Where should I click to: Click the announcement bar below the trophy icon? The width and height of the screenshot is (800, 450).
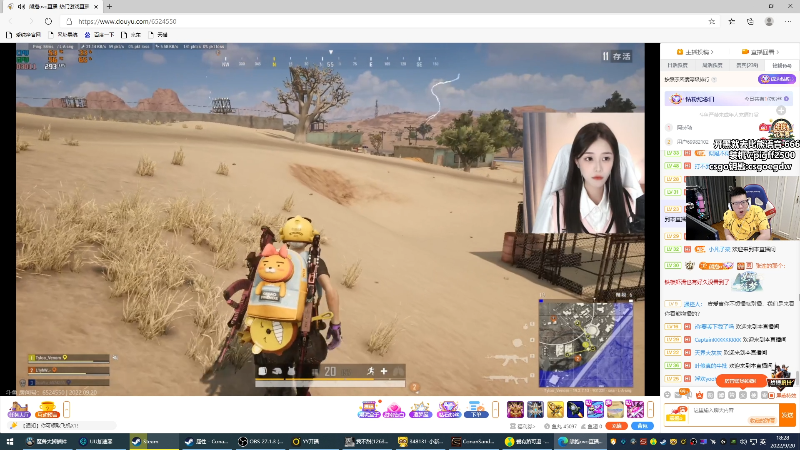(x=61, y=426)
